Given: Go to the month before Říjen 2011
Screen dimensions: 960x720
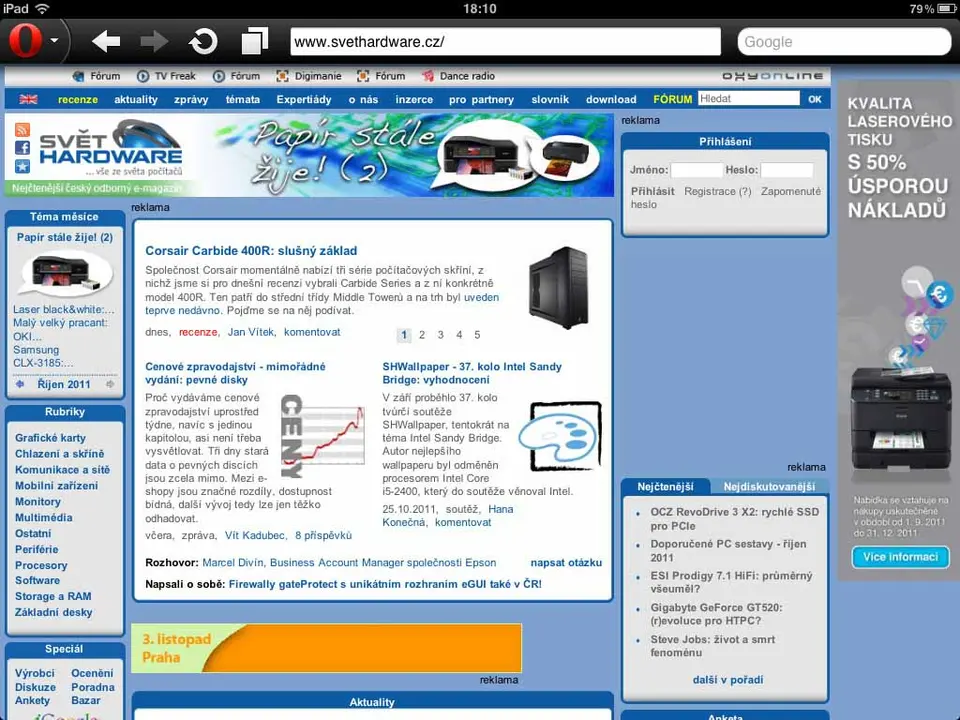Looking at the screenshot, I should (19, 384).
